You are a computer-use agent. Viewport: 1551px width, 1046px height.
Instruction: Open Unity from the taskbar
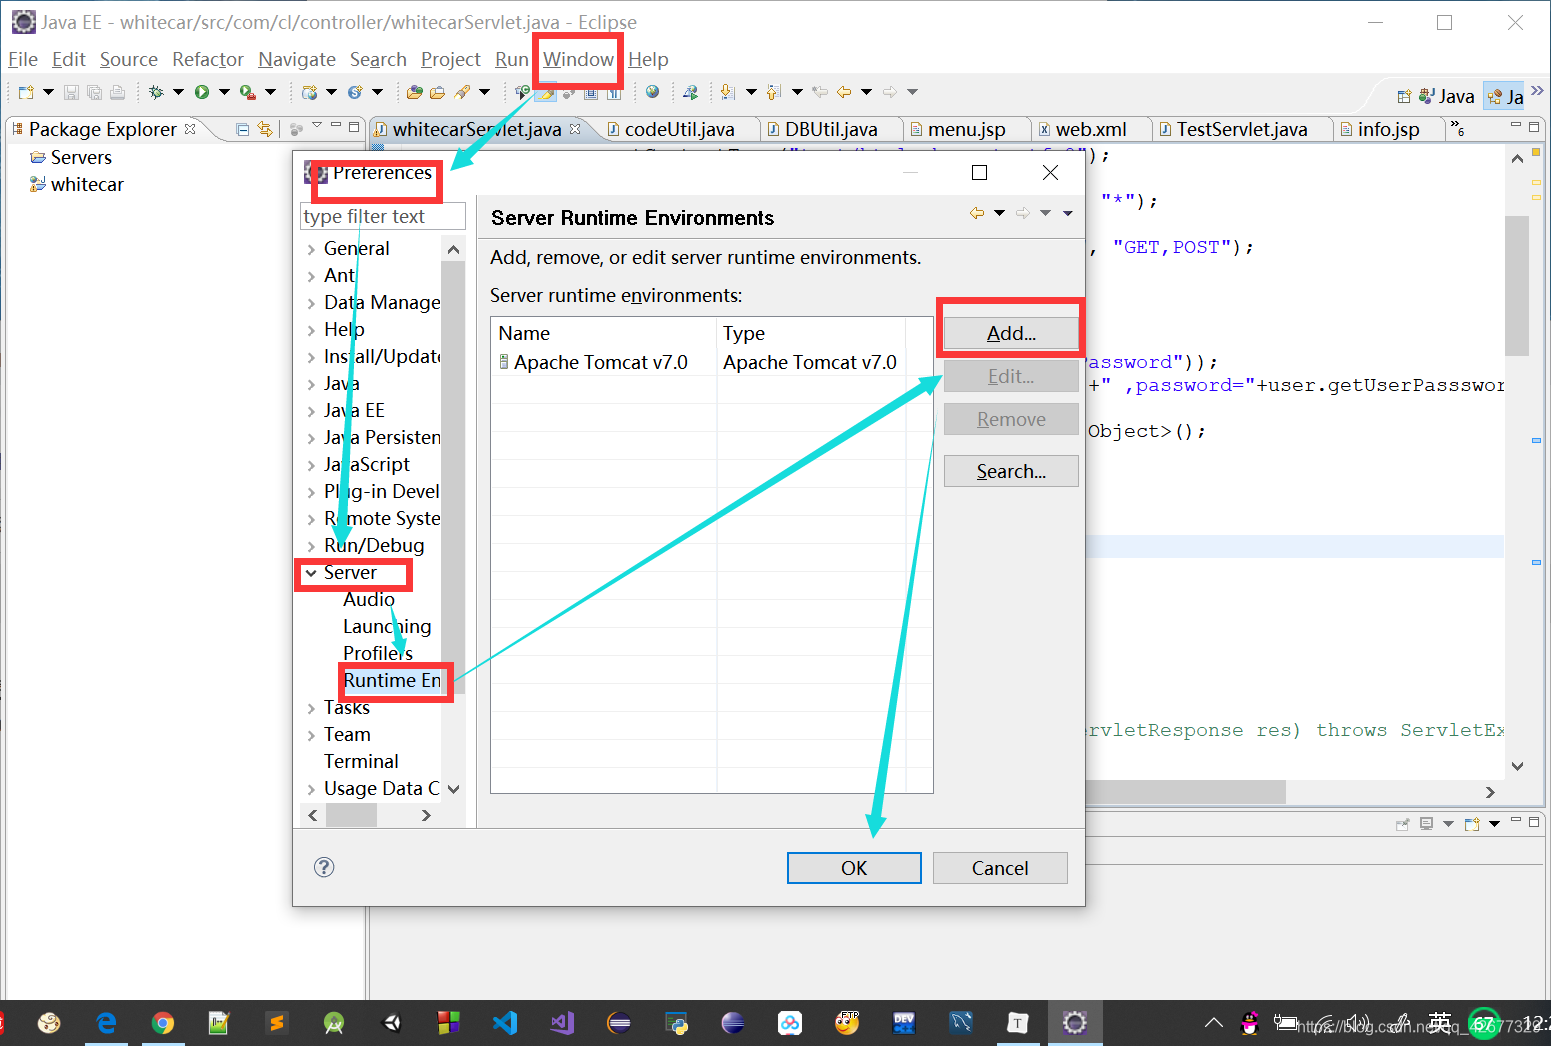coord(391,1022)
